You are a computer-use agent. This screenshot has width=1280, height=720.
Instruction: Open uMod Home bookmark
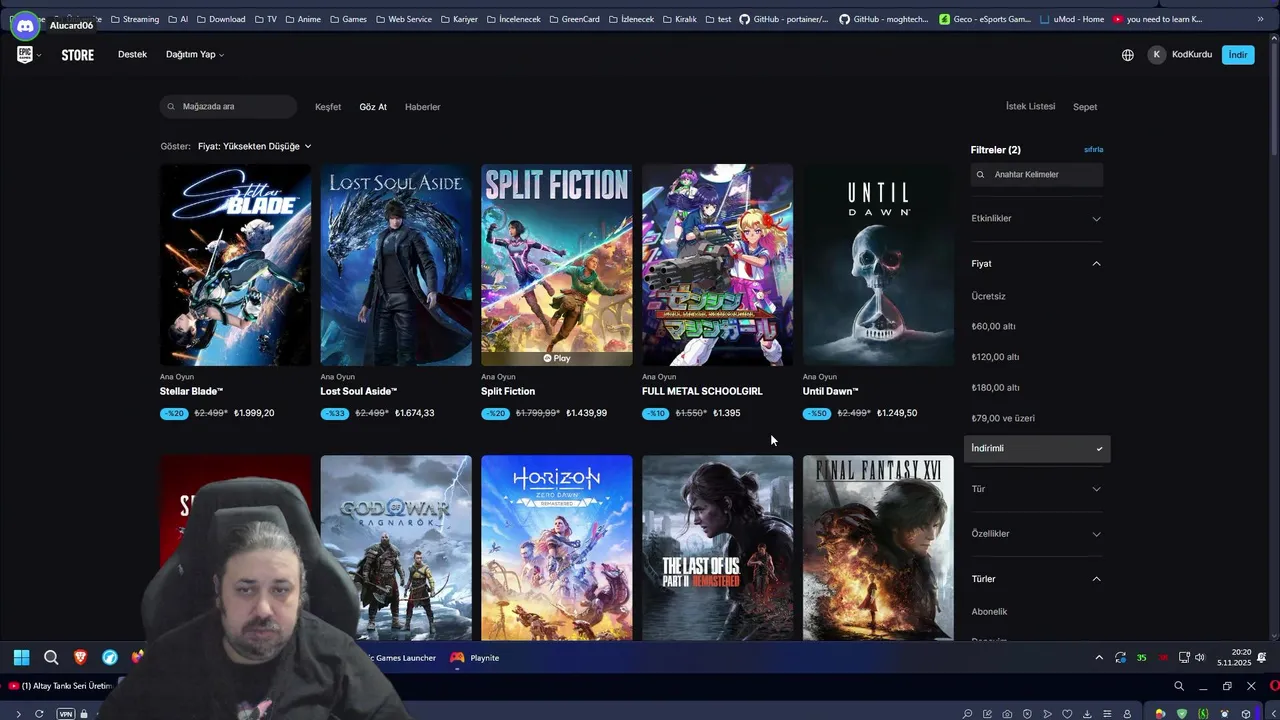(x=1072, y=19)
